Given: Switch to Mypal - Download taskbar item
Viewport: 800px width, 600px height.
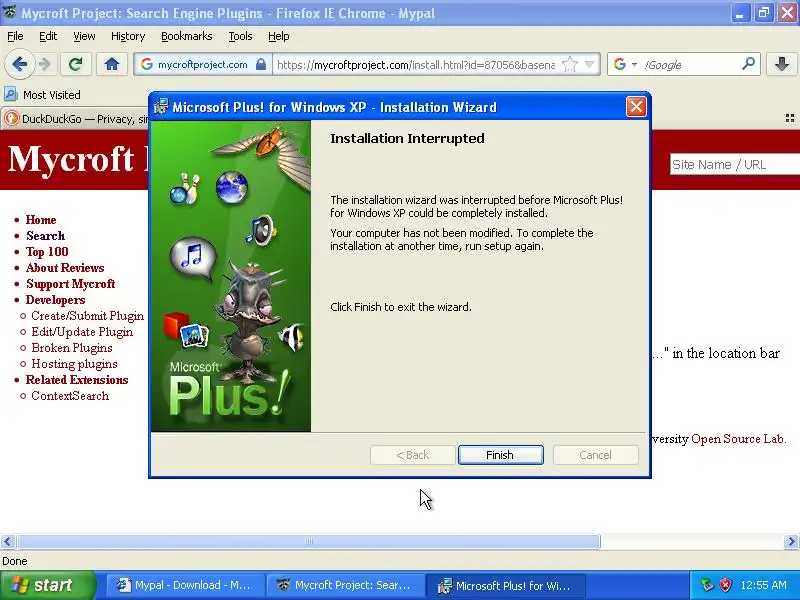Looking at the screenshot, I should coord(186,585).
